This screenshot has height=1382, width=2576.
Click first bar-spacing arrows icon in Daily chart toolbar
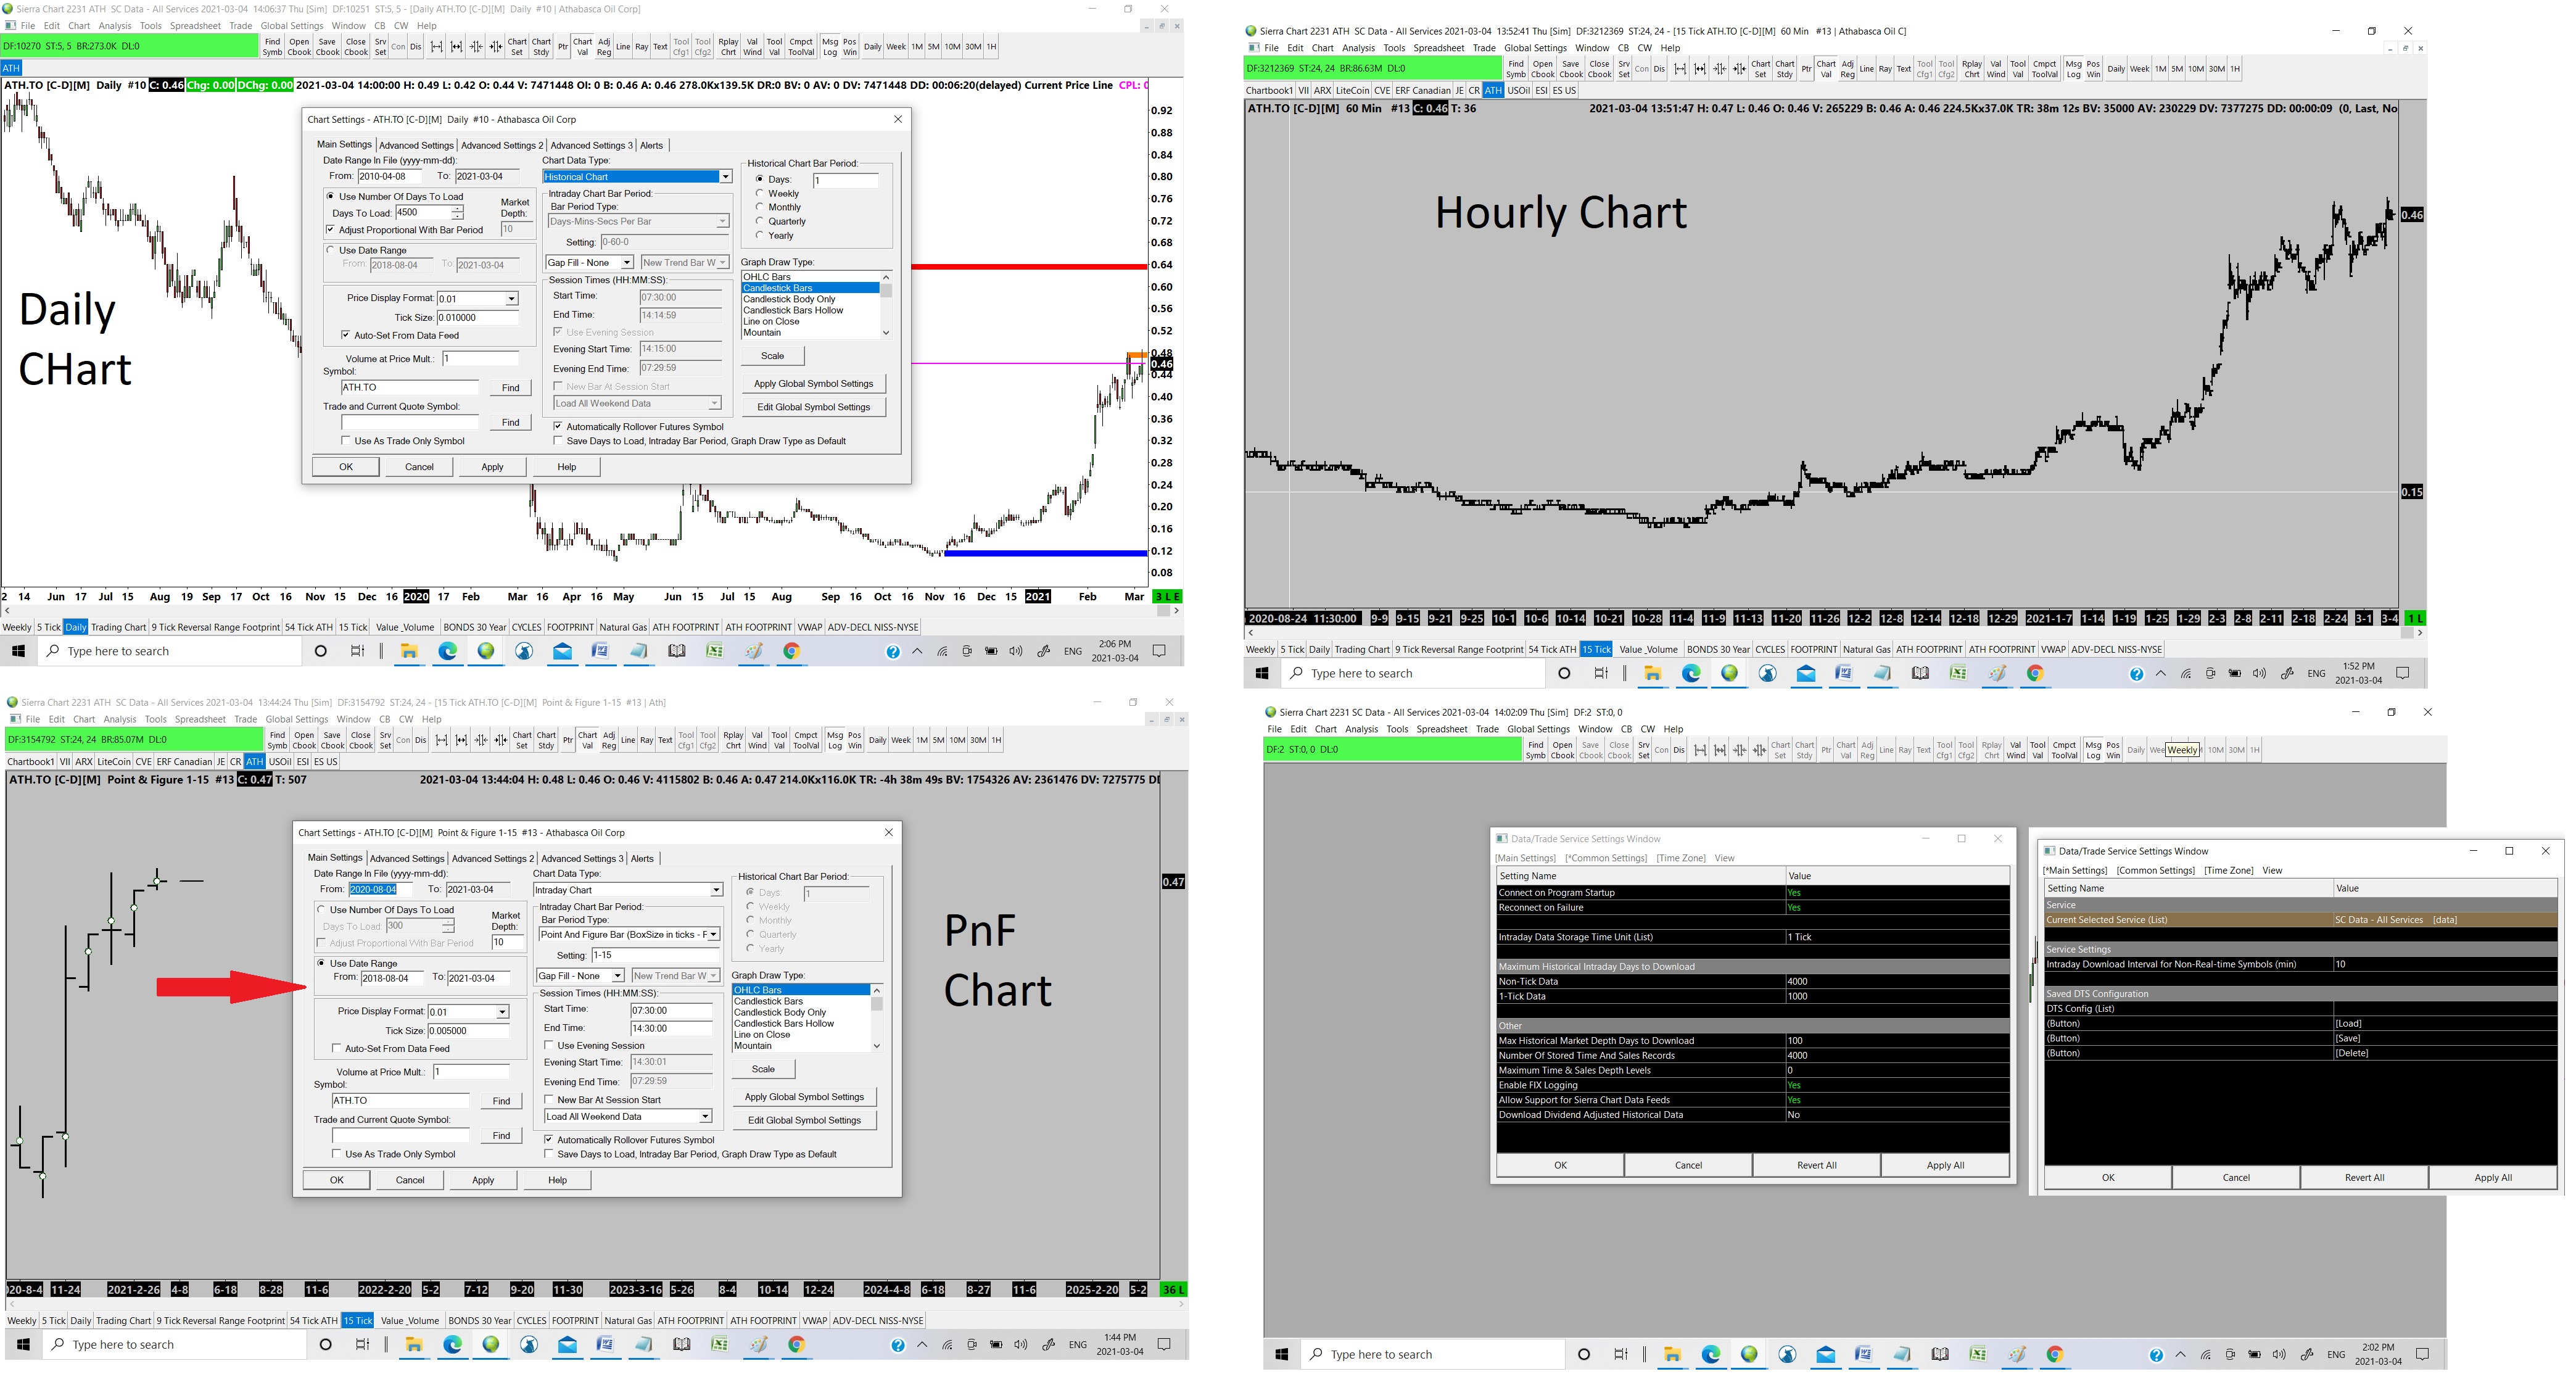(x=437, y=47)
